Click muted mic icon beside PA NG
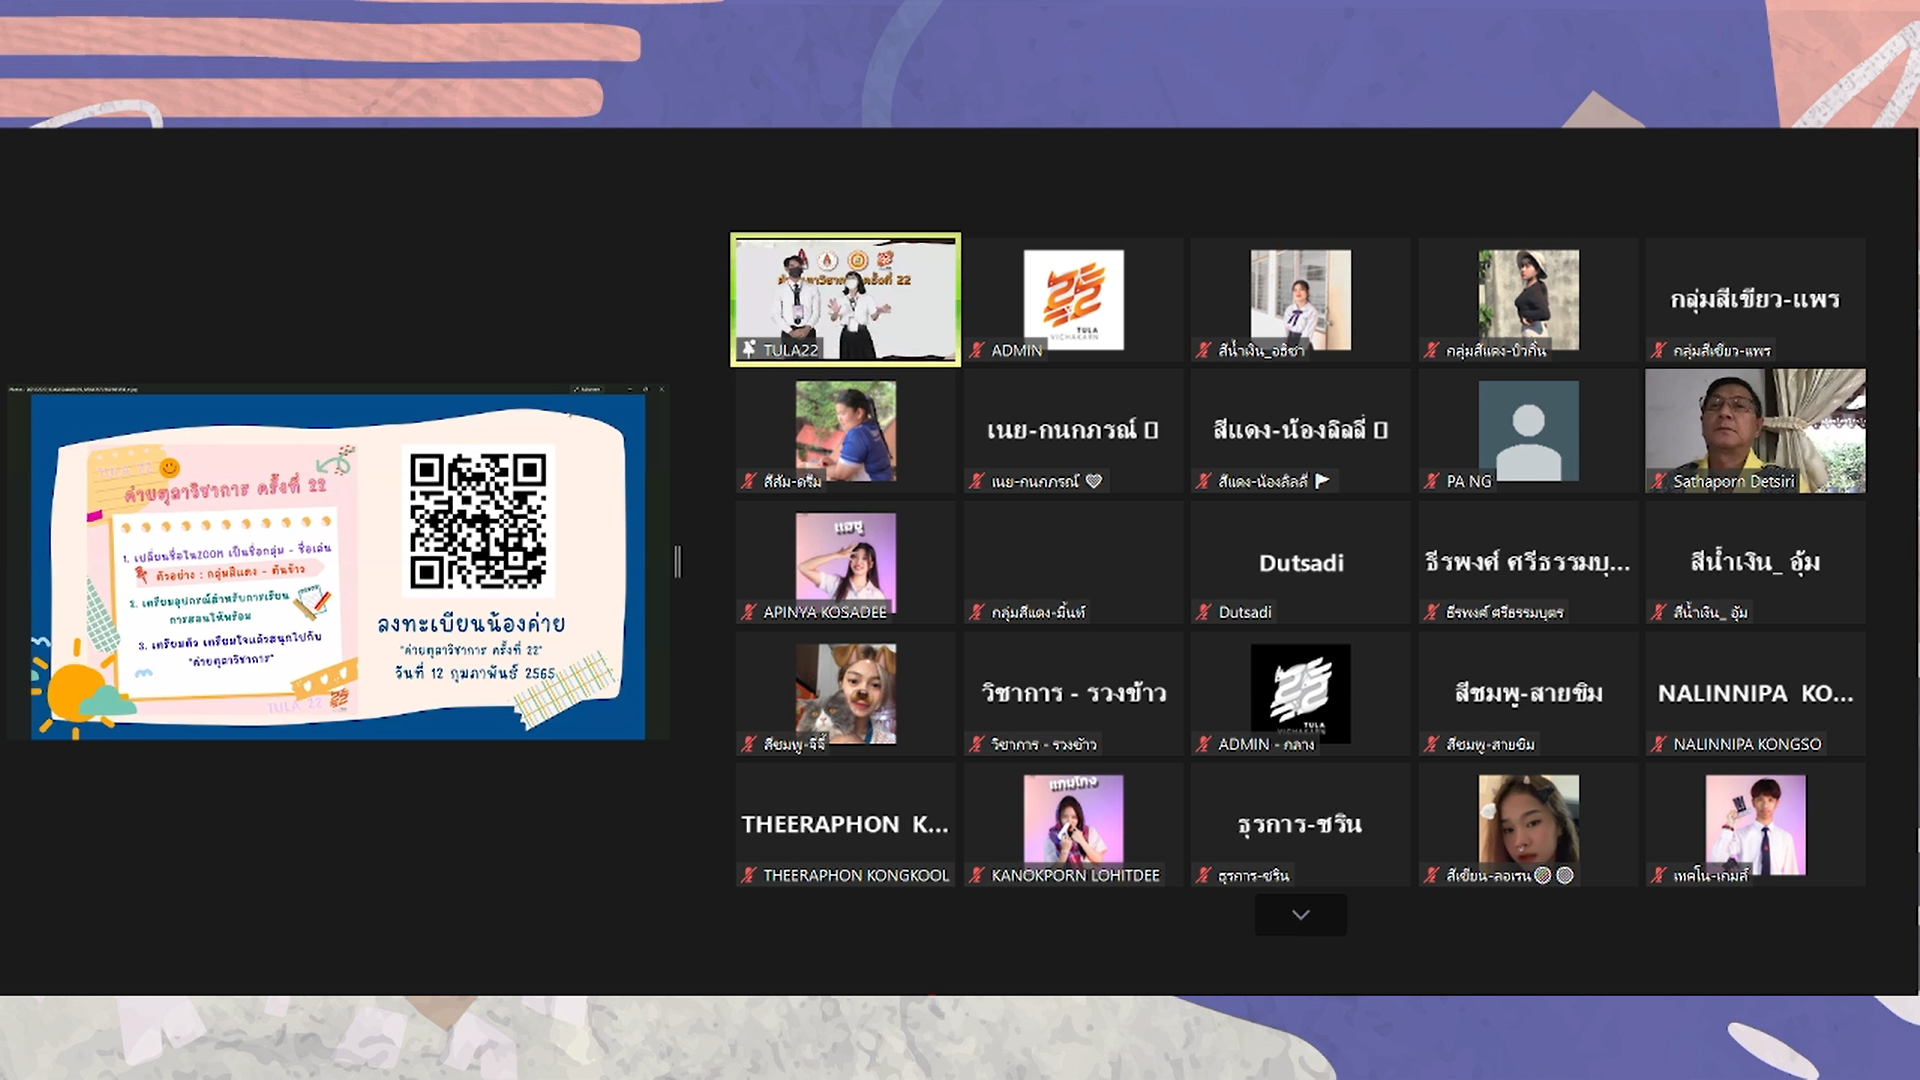The height and width of the screenshot is (1080, 1920). 1432,481
